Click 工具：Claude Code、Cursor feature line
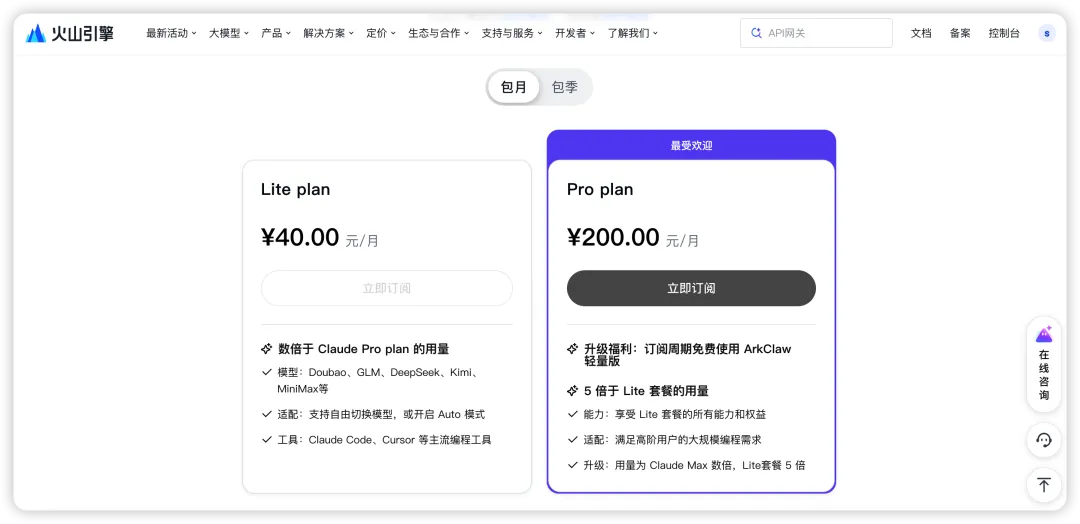The height and width of the screenshot is (524, 1080). point(384,439)
